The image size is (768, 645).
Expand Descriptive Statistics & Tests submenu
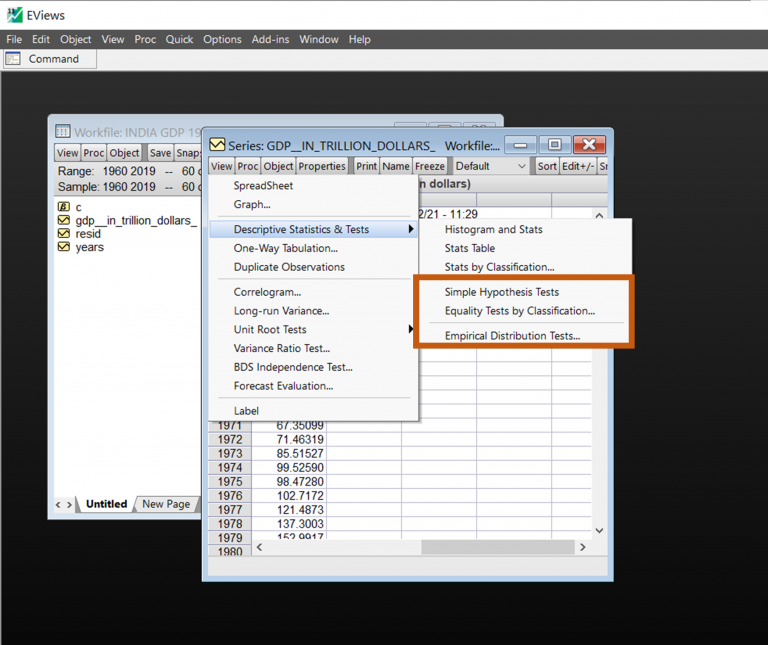click(313, 229)
